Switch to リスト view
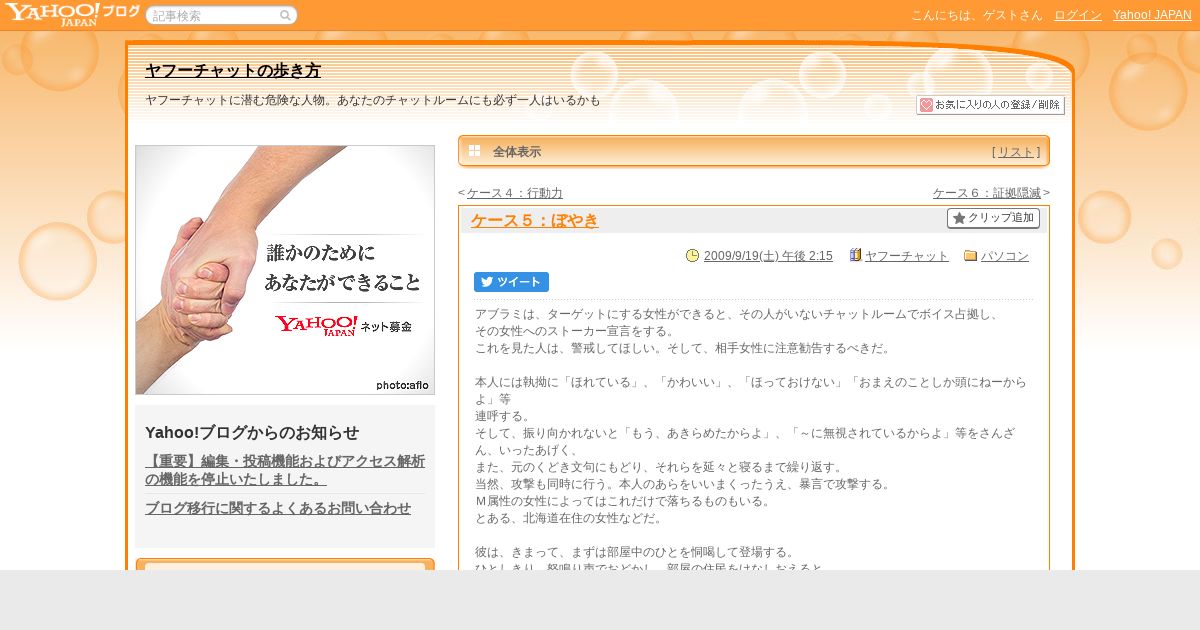 [1016, 152]
